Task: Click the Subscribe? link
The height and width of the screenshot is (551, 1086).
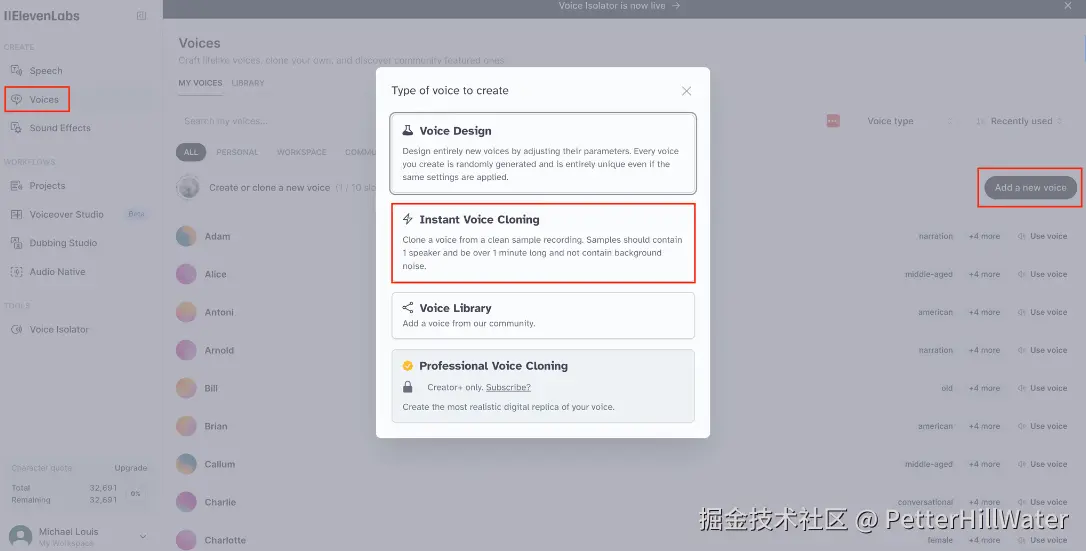Action: [x=508, y=388]
